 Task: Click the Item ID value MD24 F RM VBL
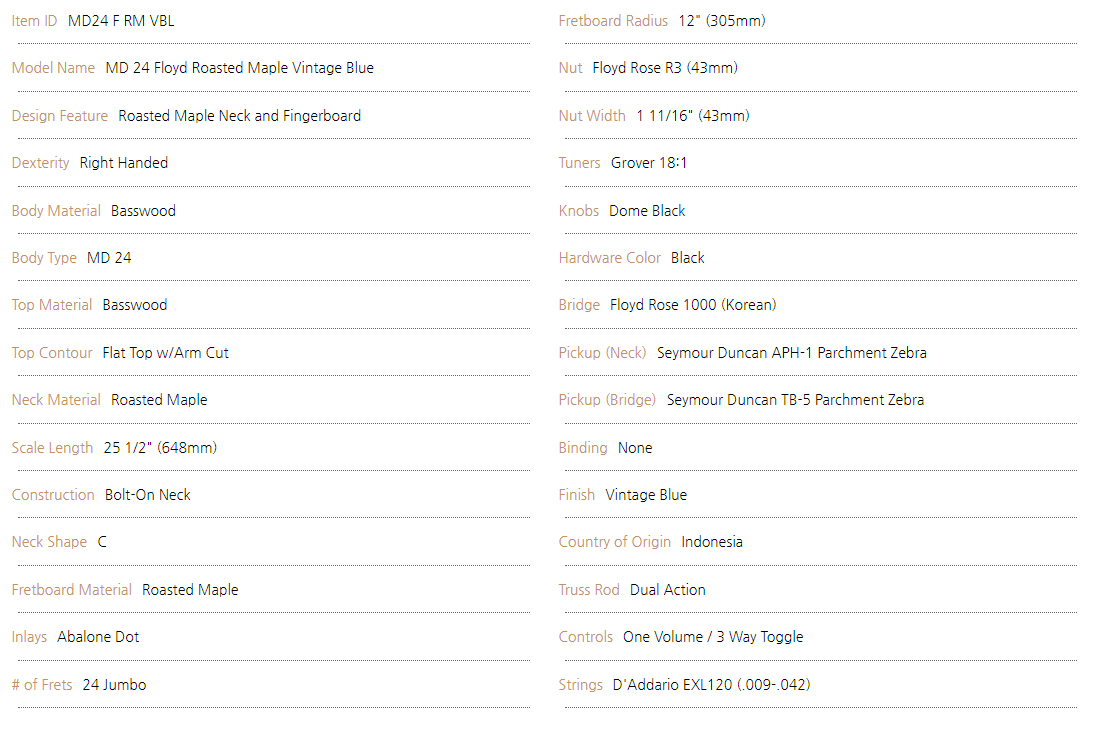[x=121, y=21]
